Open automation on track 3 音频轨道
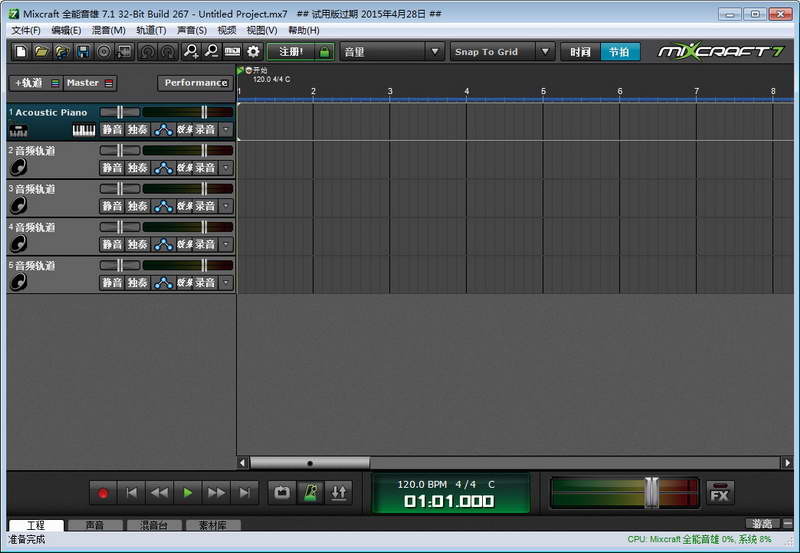 point(163,206)
